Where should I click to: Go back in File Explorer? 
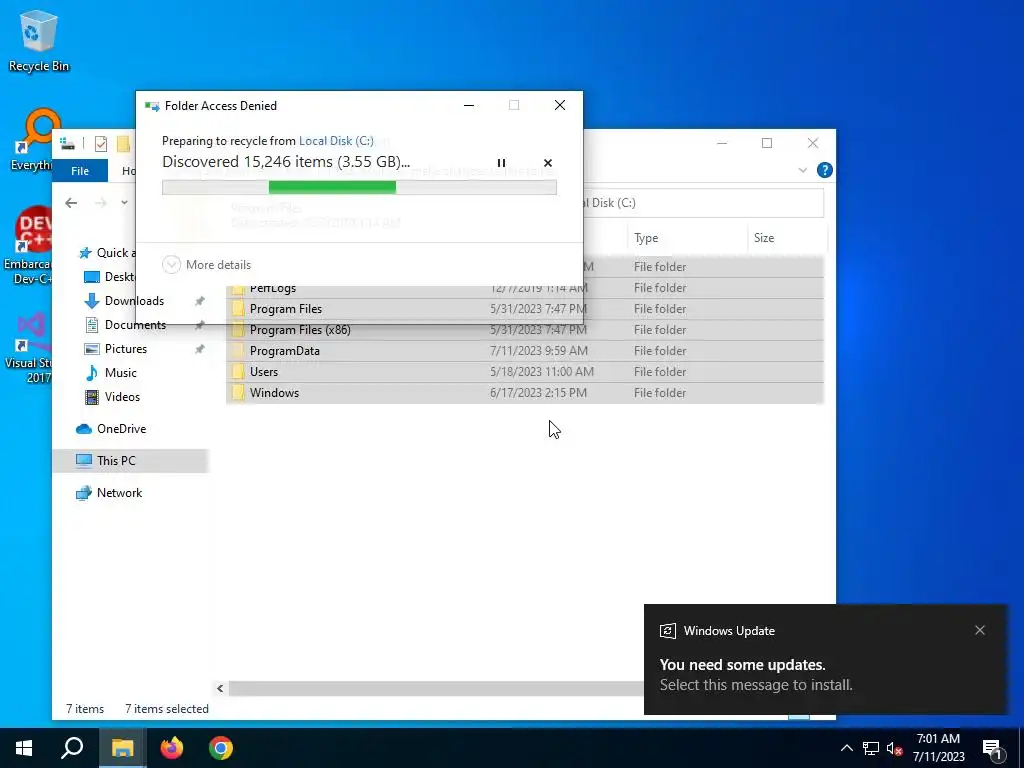(71, 203)
